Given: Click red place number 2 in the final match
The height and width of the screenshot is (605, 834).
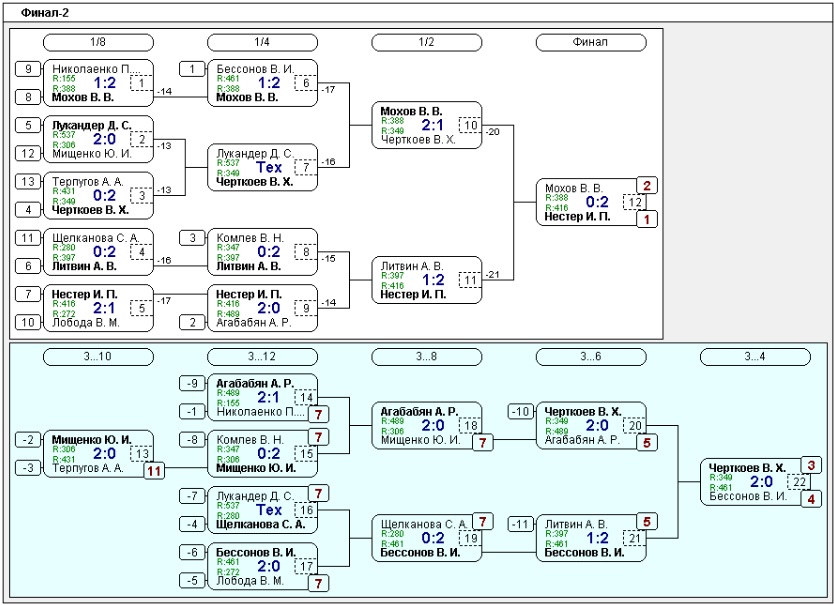Looking at the screenshot, I should click(x=647, y=186).
